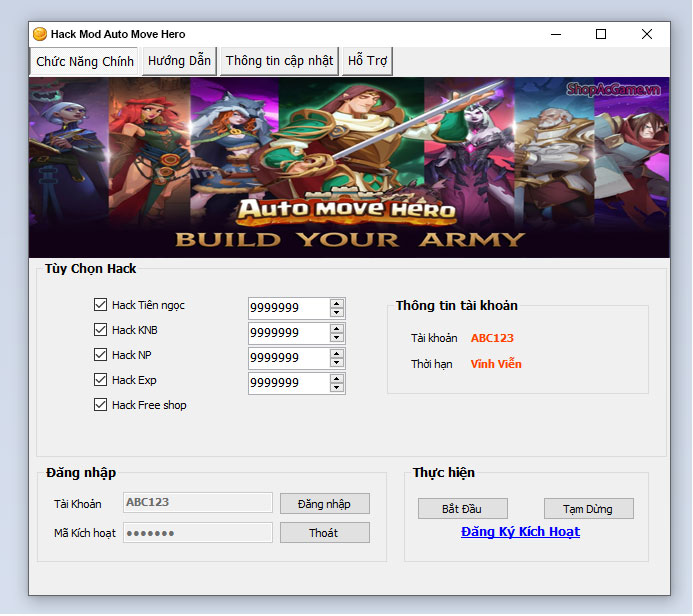Maximize the Hack Mod window

pos(601,34)
